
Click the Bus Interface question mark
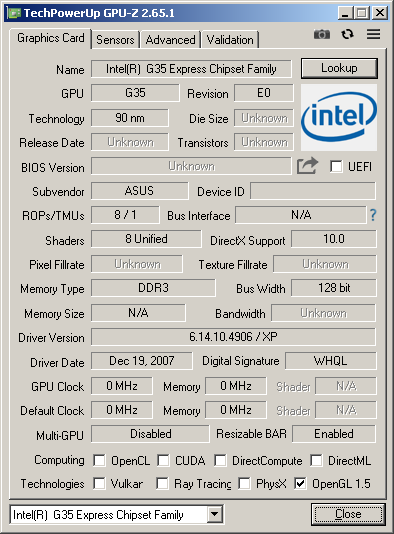(x=373, y=215)
